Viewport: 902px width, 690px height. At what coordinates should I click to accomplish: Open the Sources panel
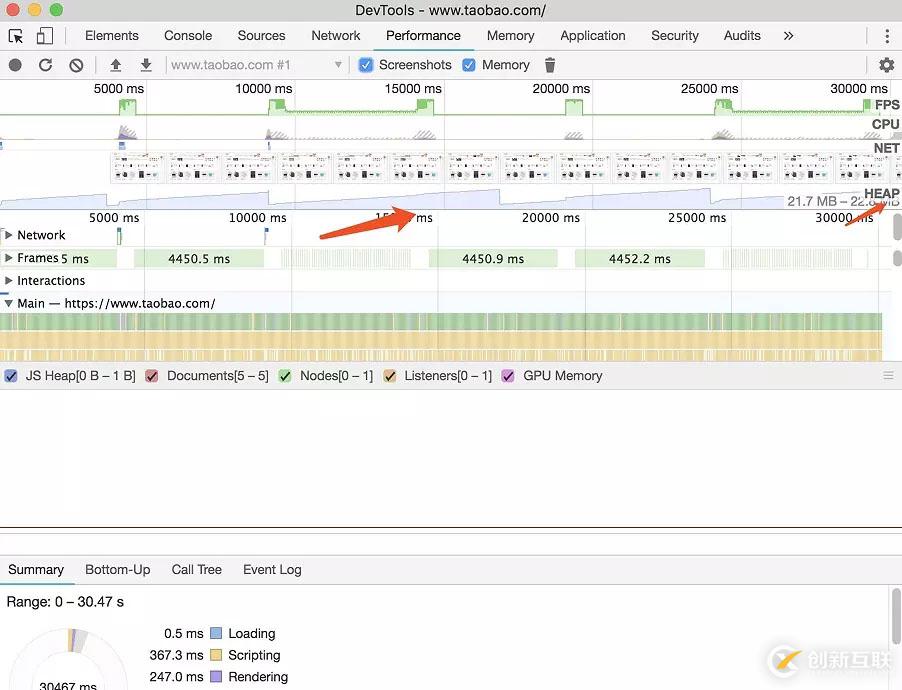click(261, 36)
